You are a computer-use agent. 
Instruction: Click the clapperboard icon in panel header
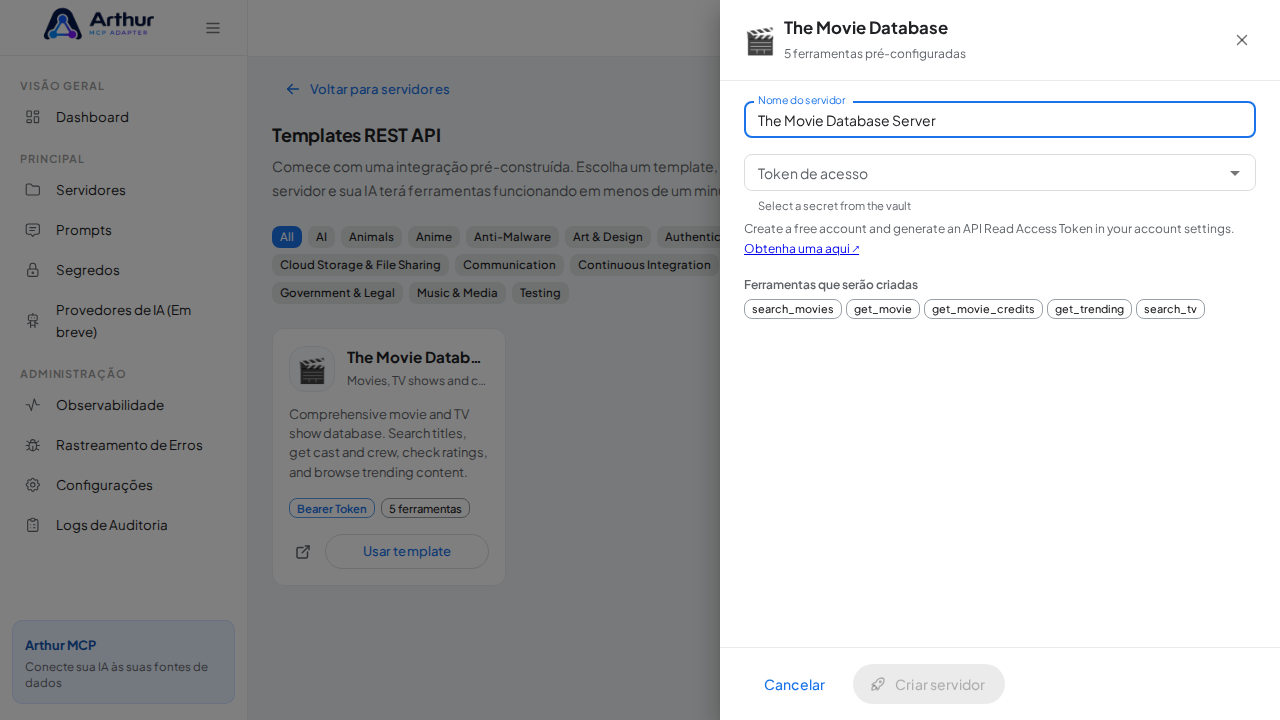(760, 41)
